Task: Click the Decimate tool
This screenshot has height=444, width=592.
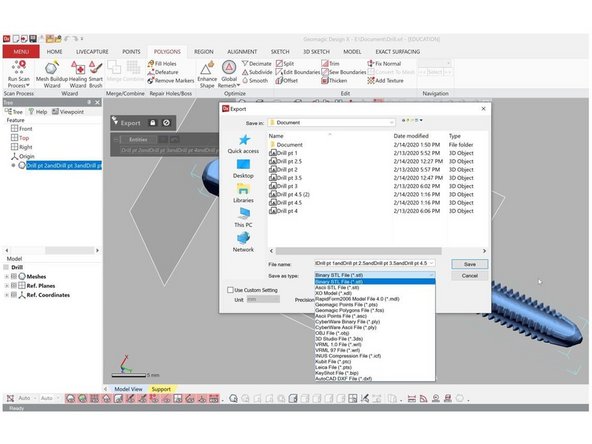Action: coord(257,63)
